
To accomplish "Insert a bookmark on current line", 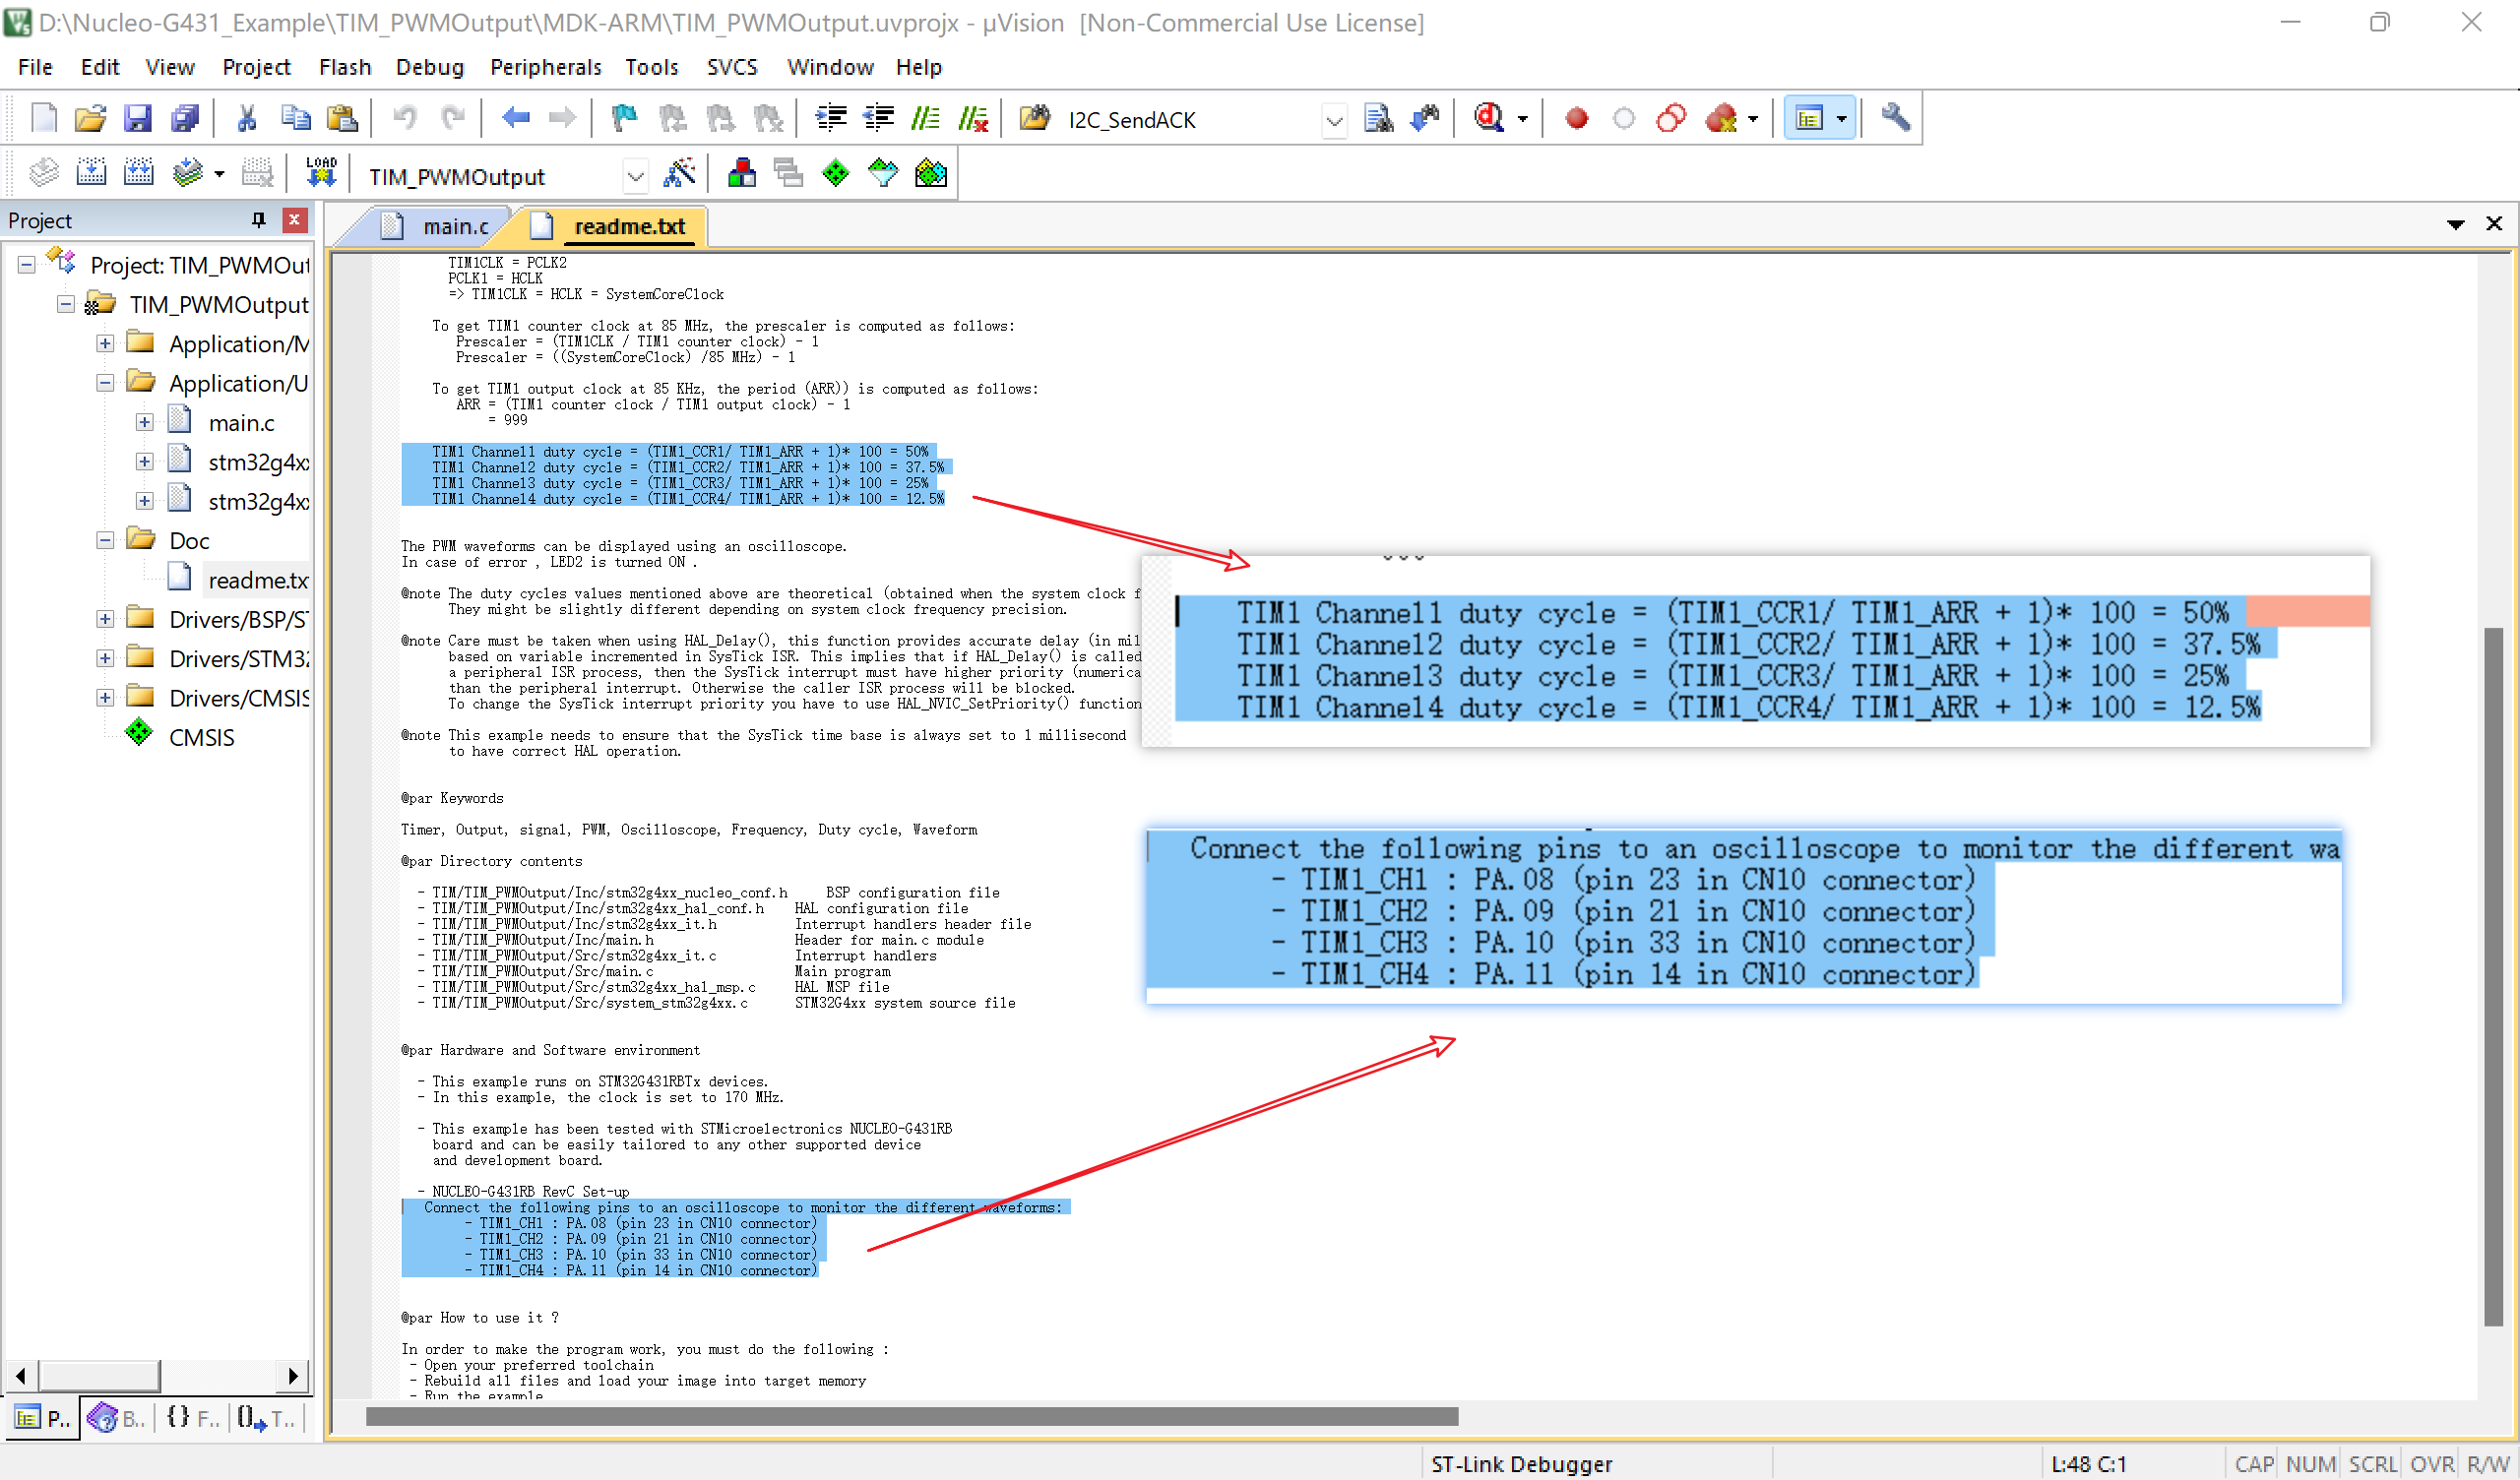I will point(624,118).
